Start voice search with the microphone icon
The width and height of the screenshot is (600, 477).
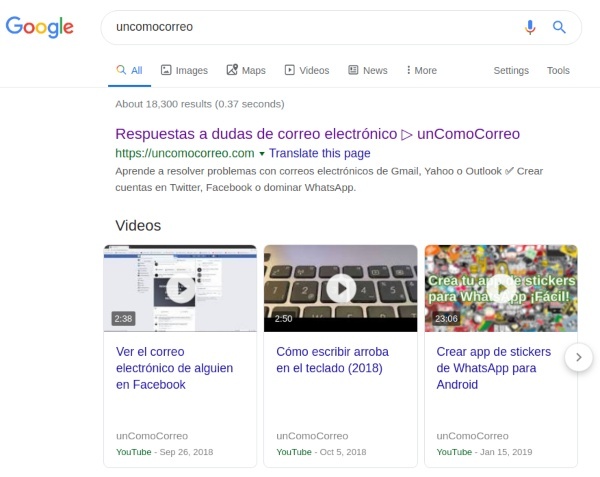[x=530, y=27]
